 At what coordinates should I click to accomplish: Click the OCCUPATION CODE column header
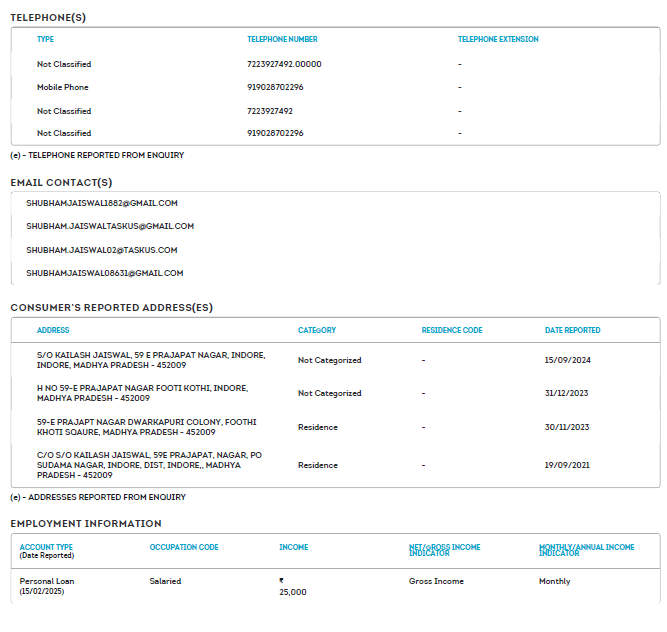pyautogui.click(x=184, y=547)
